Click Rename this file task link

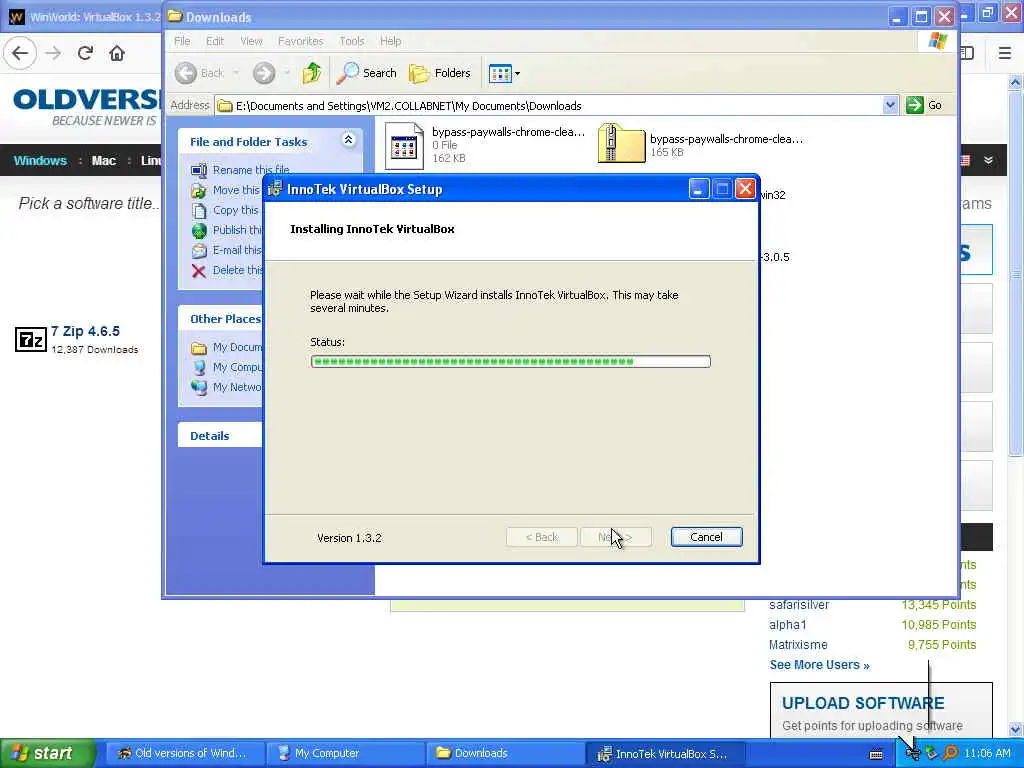(x=251, y=170)
